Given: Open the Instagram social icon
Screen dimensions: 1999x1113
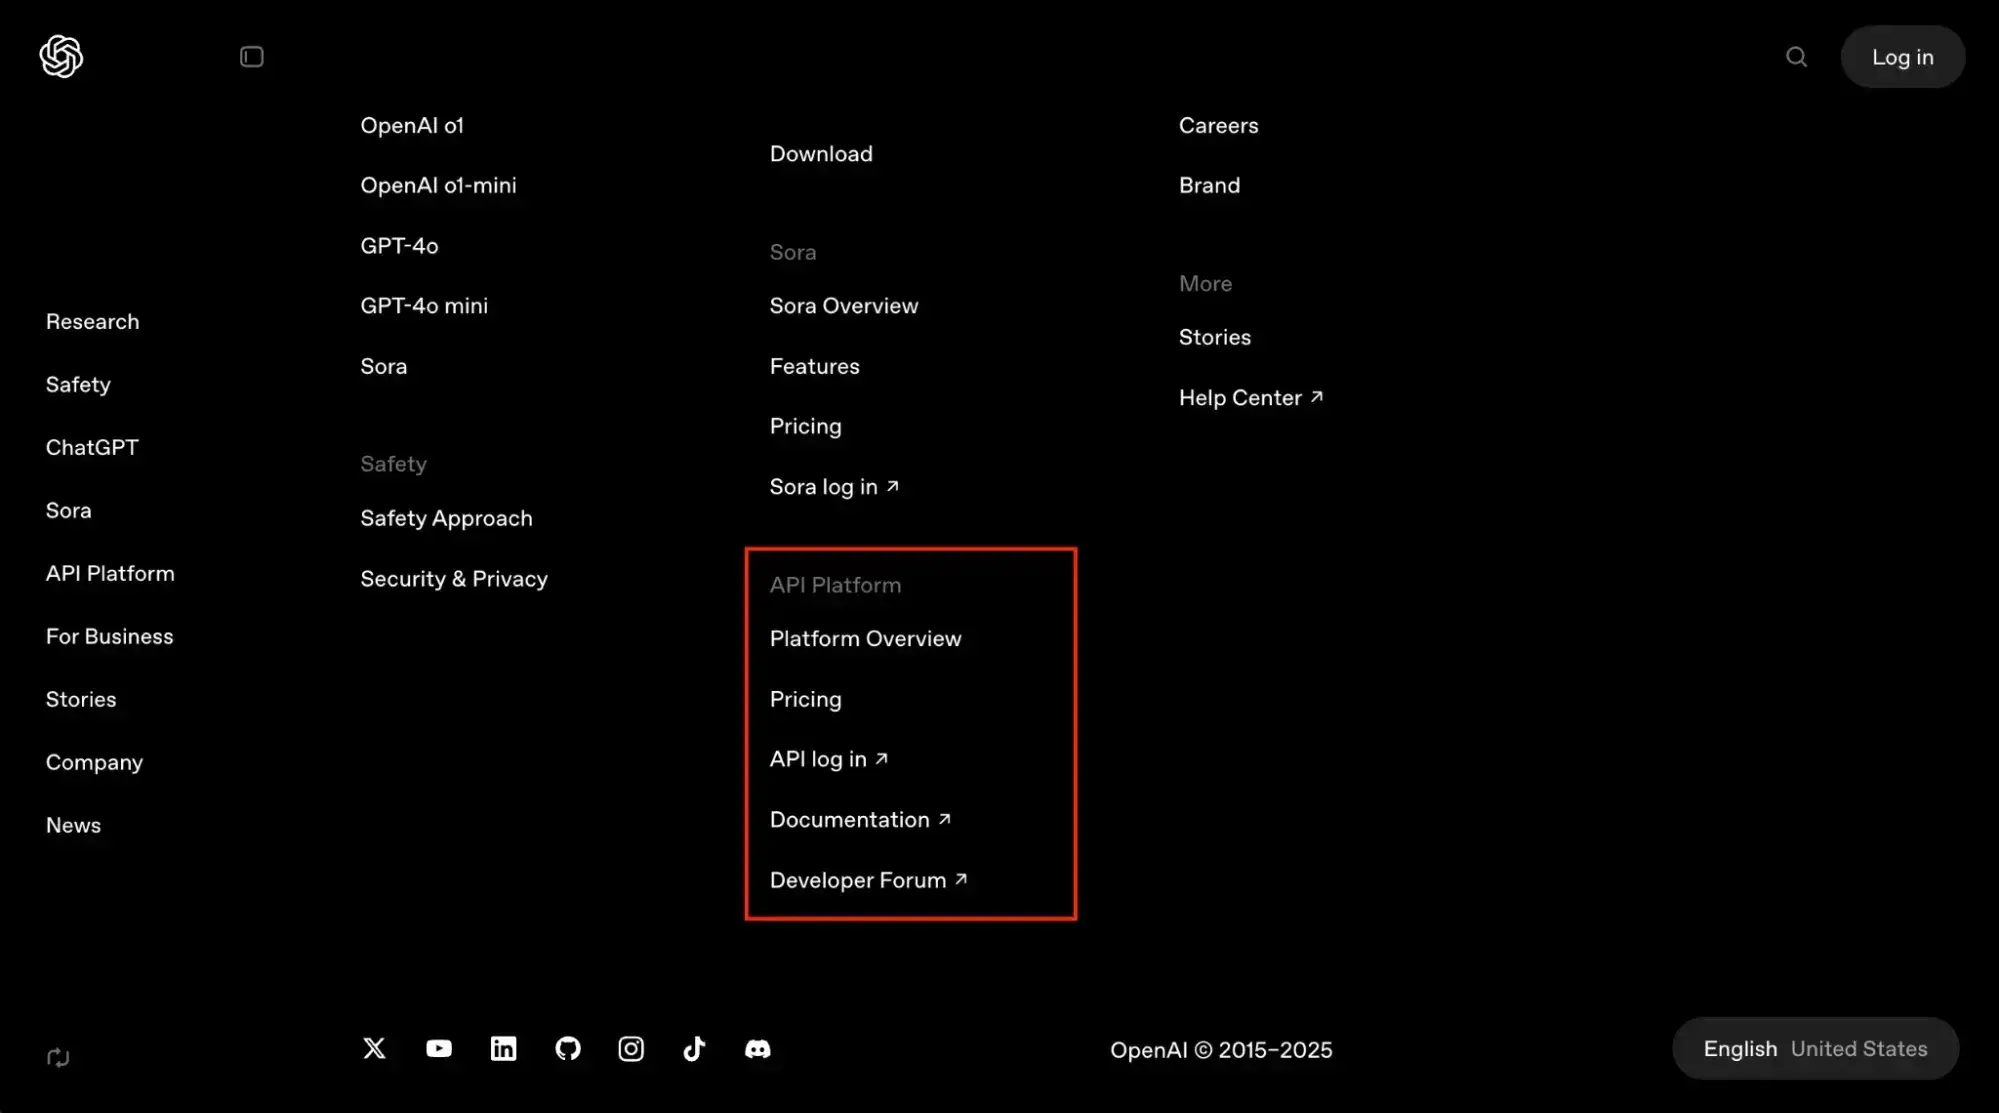Looking at the screenshot, I should coord(631,1048).
